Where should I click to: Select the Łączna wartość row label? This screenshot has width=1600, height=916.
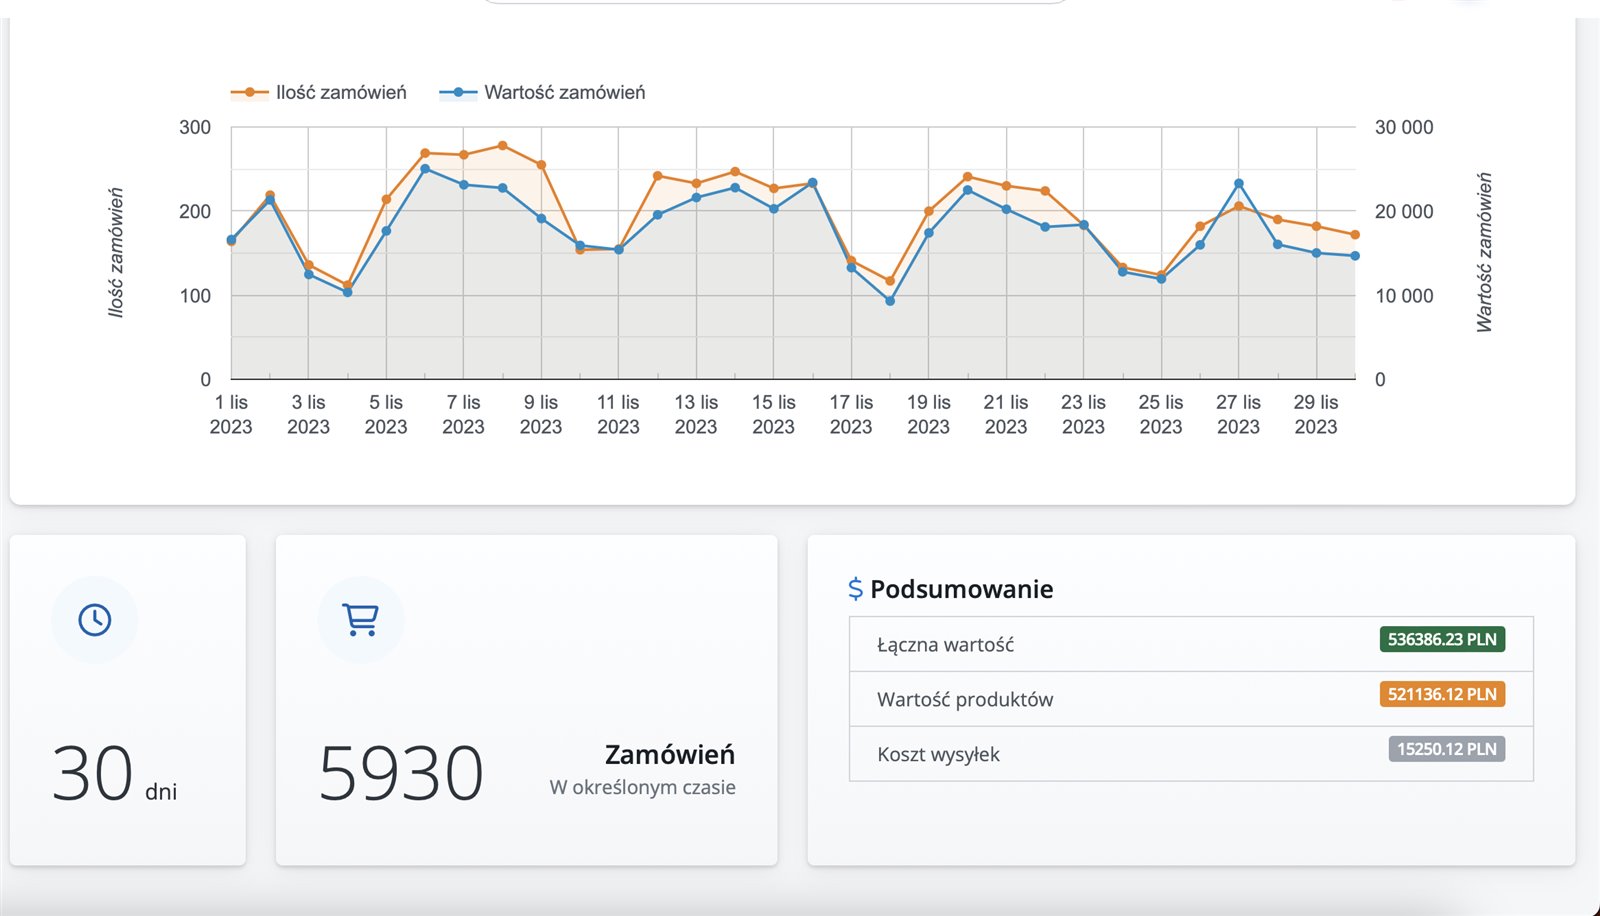pyautogui.click(x=945, y=645)
